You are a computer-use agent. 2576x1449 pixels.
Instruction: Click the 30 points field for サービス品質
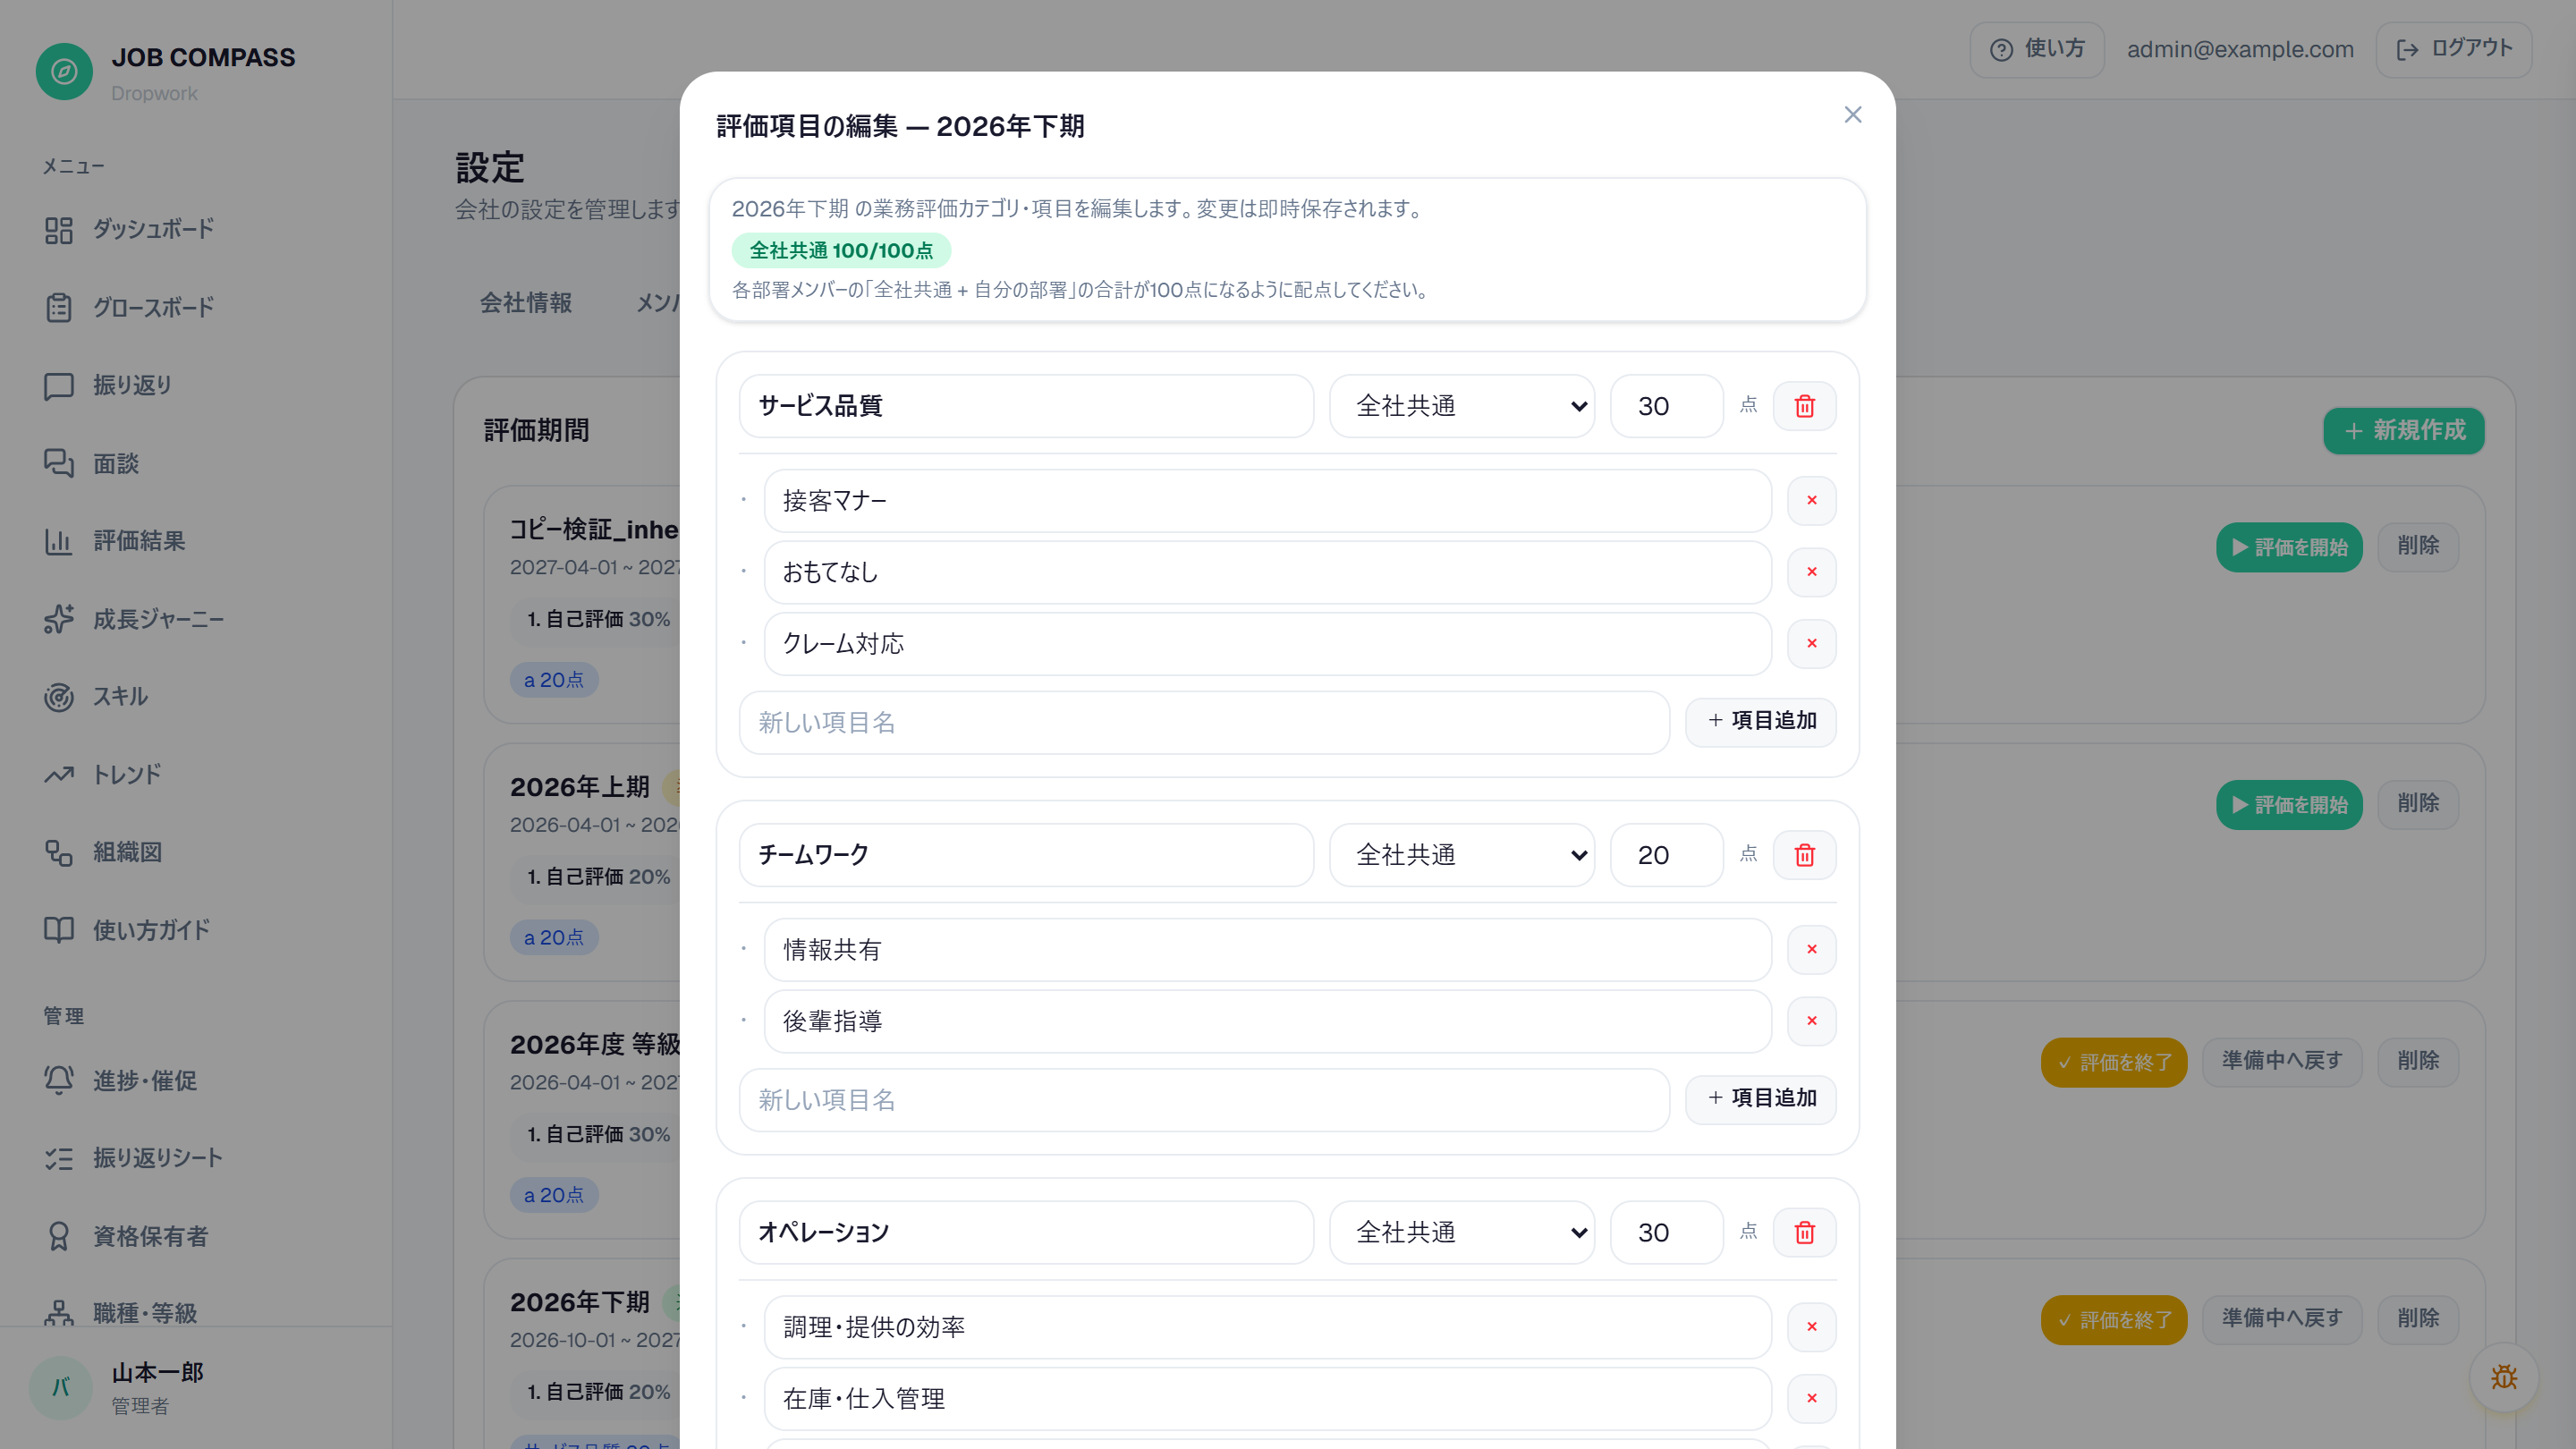coord(1666,406)
